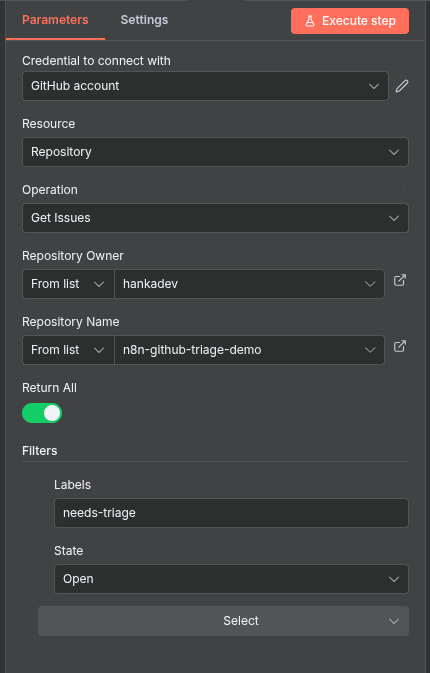This screenshot has height=673, width=430.
Task: Open the Operation dropdown showing Get Issues
Action: click(x=215, y=218)
